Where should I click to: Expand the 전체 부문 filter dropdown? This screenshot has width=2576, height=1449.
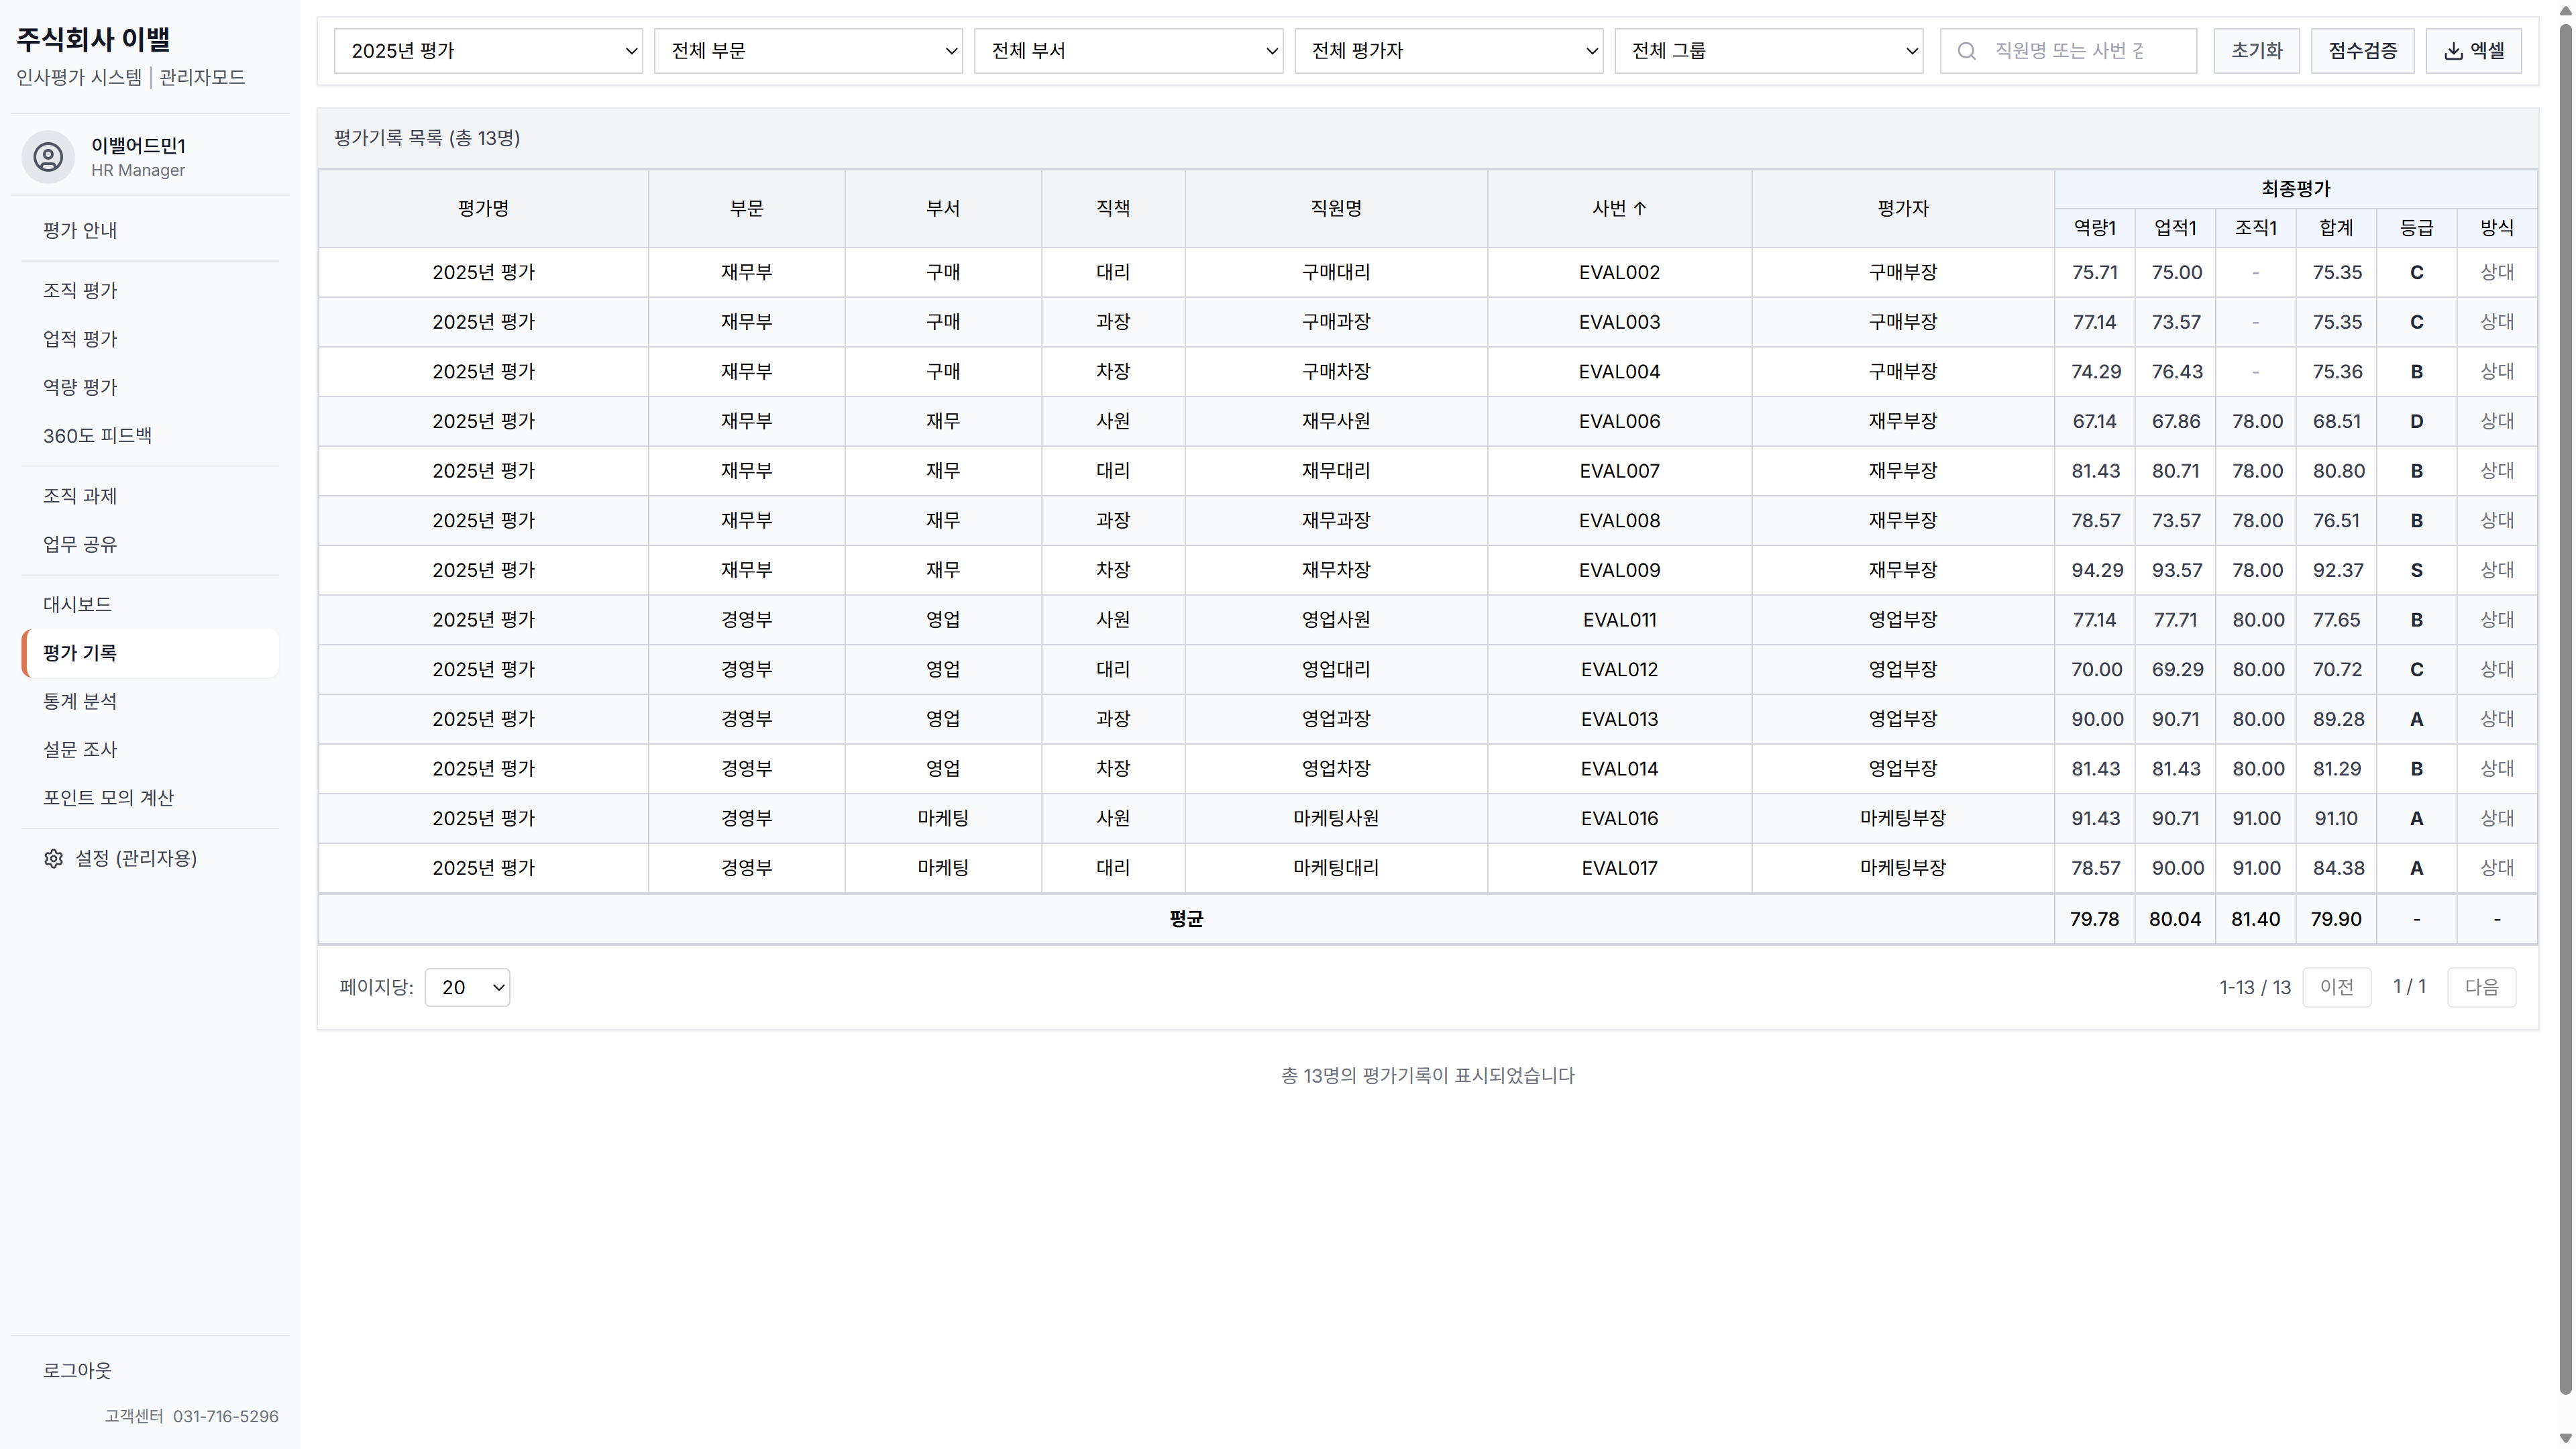808,51
